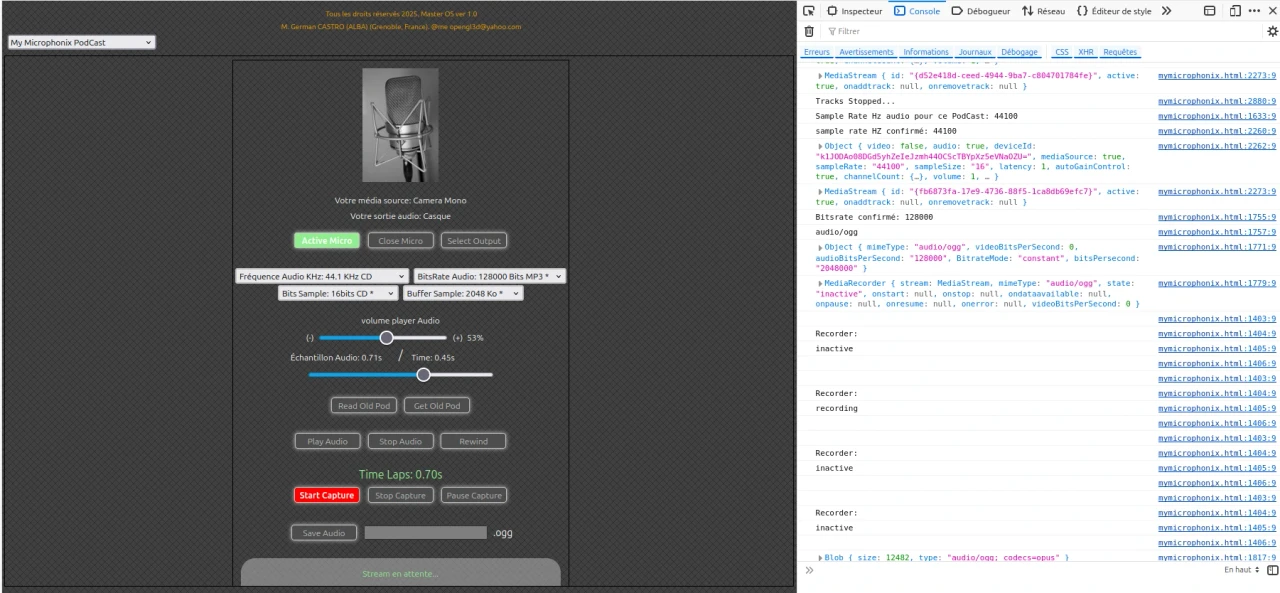Click the Save Audio button
Screen dimensions: 1280x593
(x=324, y=533)
